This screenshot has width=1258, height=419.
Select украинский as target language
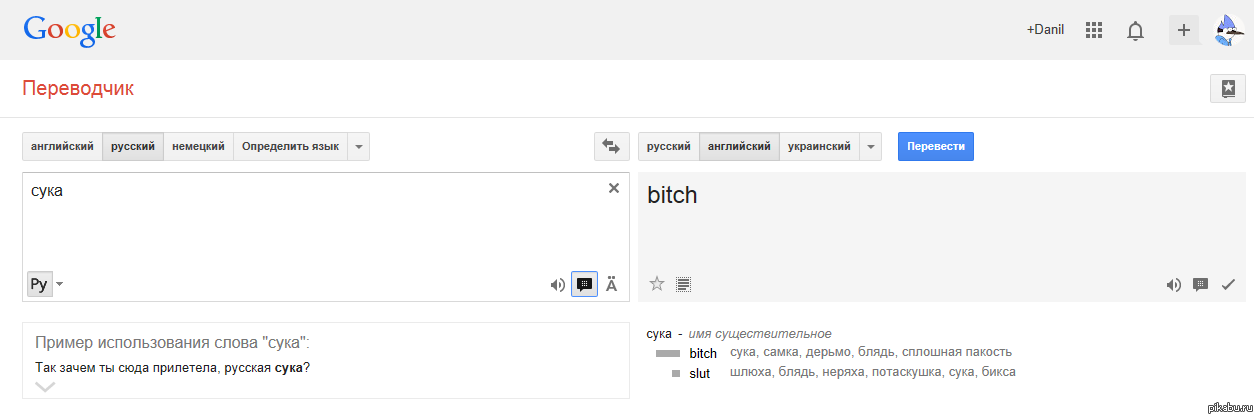pyautogui.click(x=819, y=146)
